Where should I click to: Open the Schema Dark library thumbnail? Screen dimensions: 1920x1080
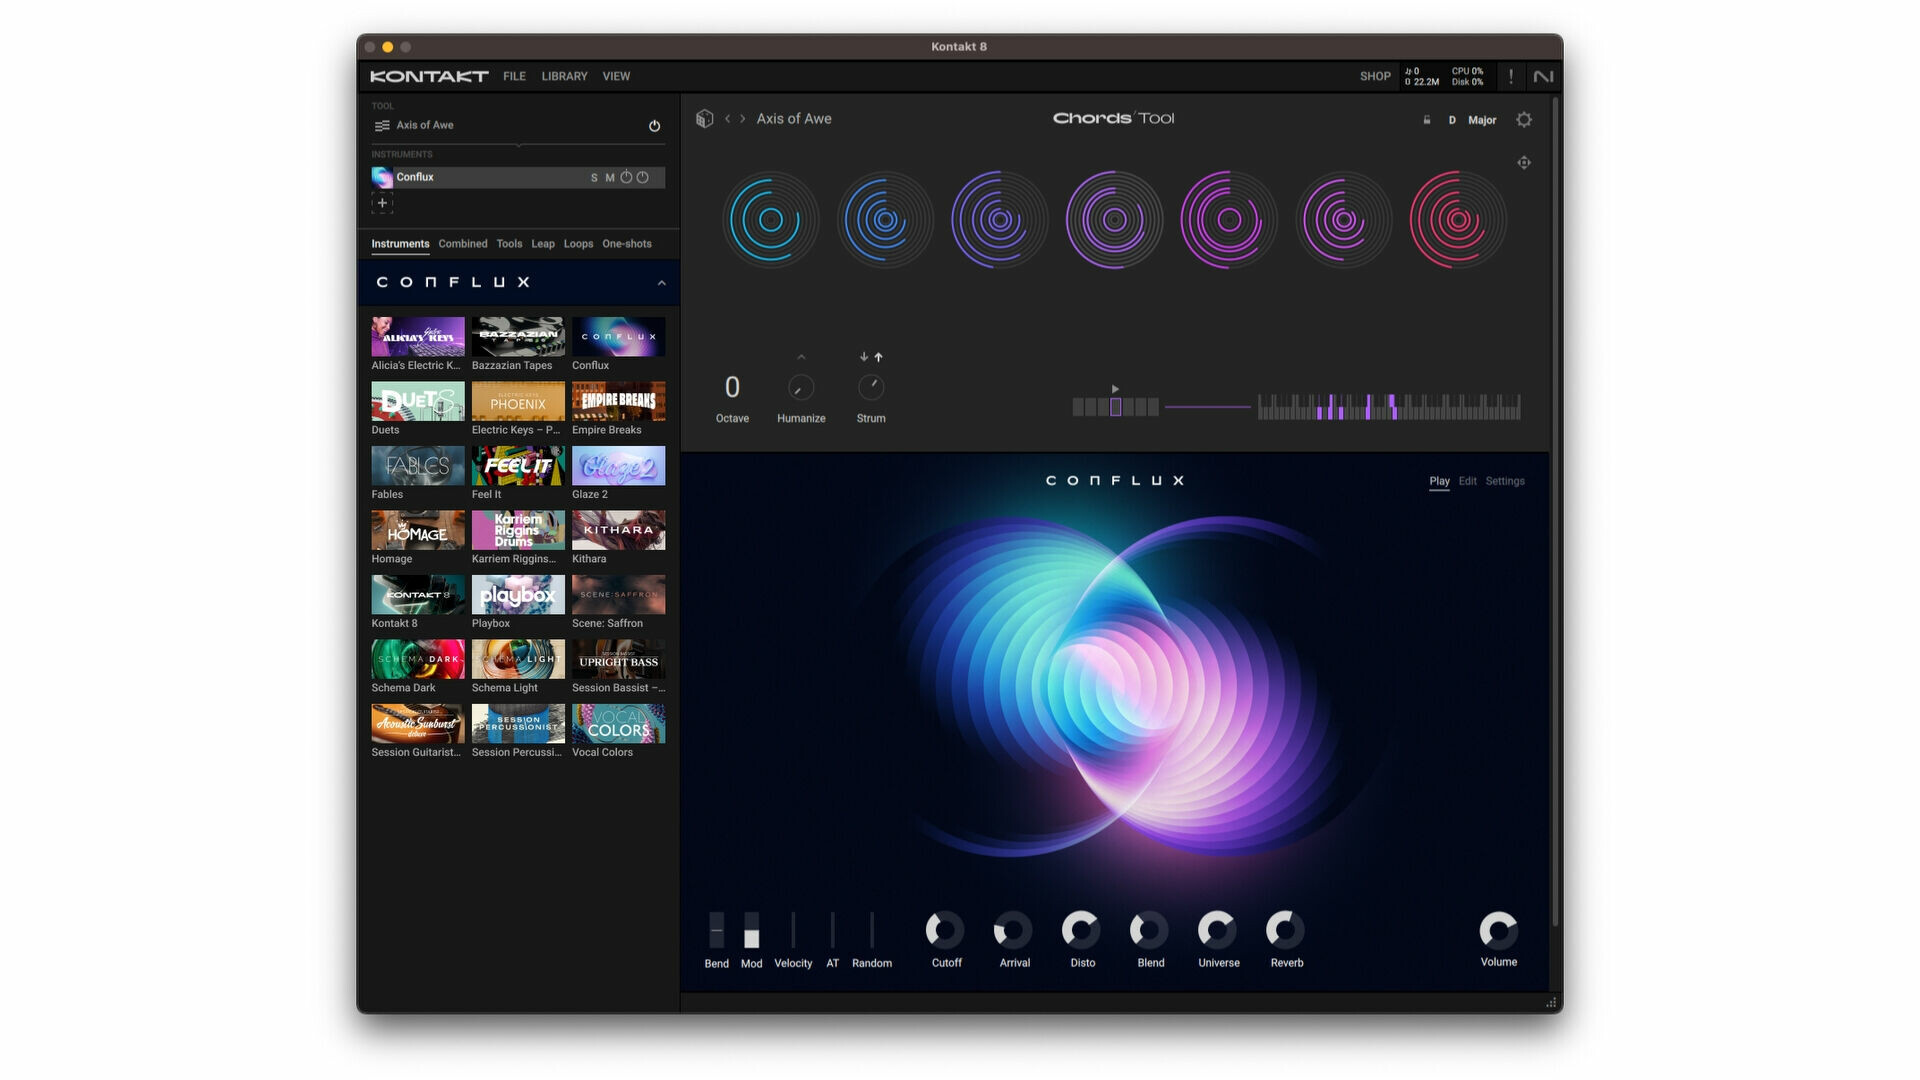coord(418,660)
